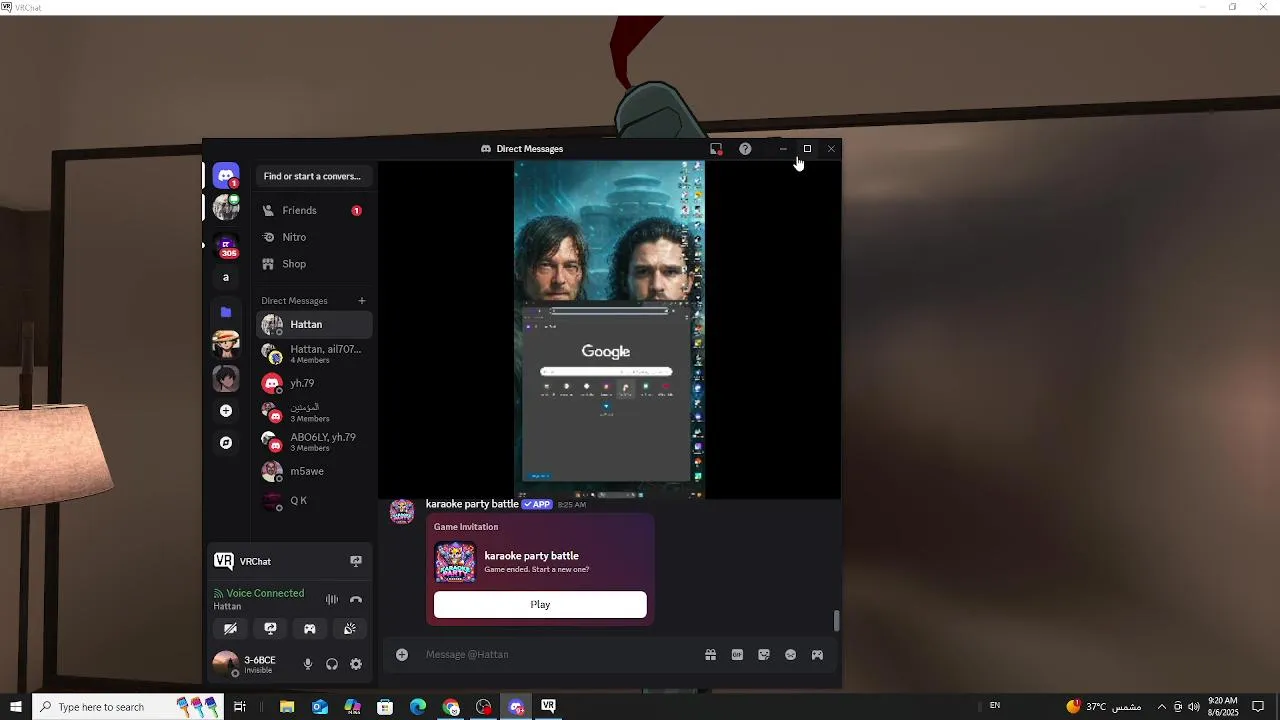The width and height of the screenshot is (1280, 720).
Task: Open Microsoft Store from taskbar
Action: coord(385,707)
